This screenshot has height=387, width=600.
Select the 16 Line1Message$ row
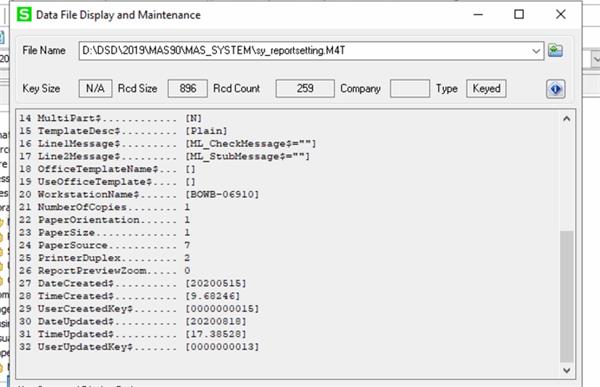pos(168,144)
